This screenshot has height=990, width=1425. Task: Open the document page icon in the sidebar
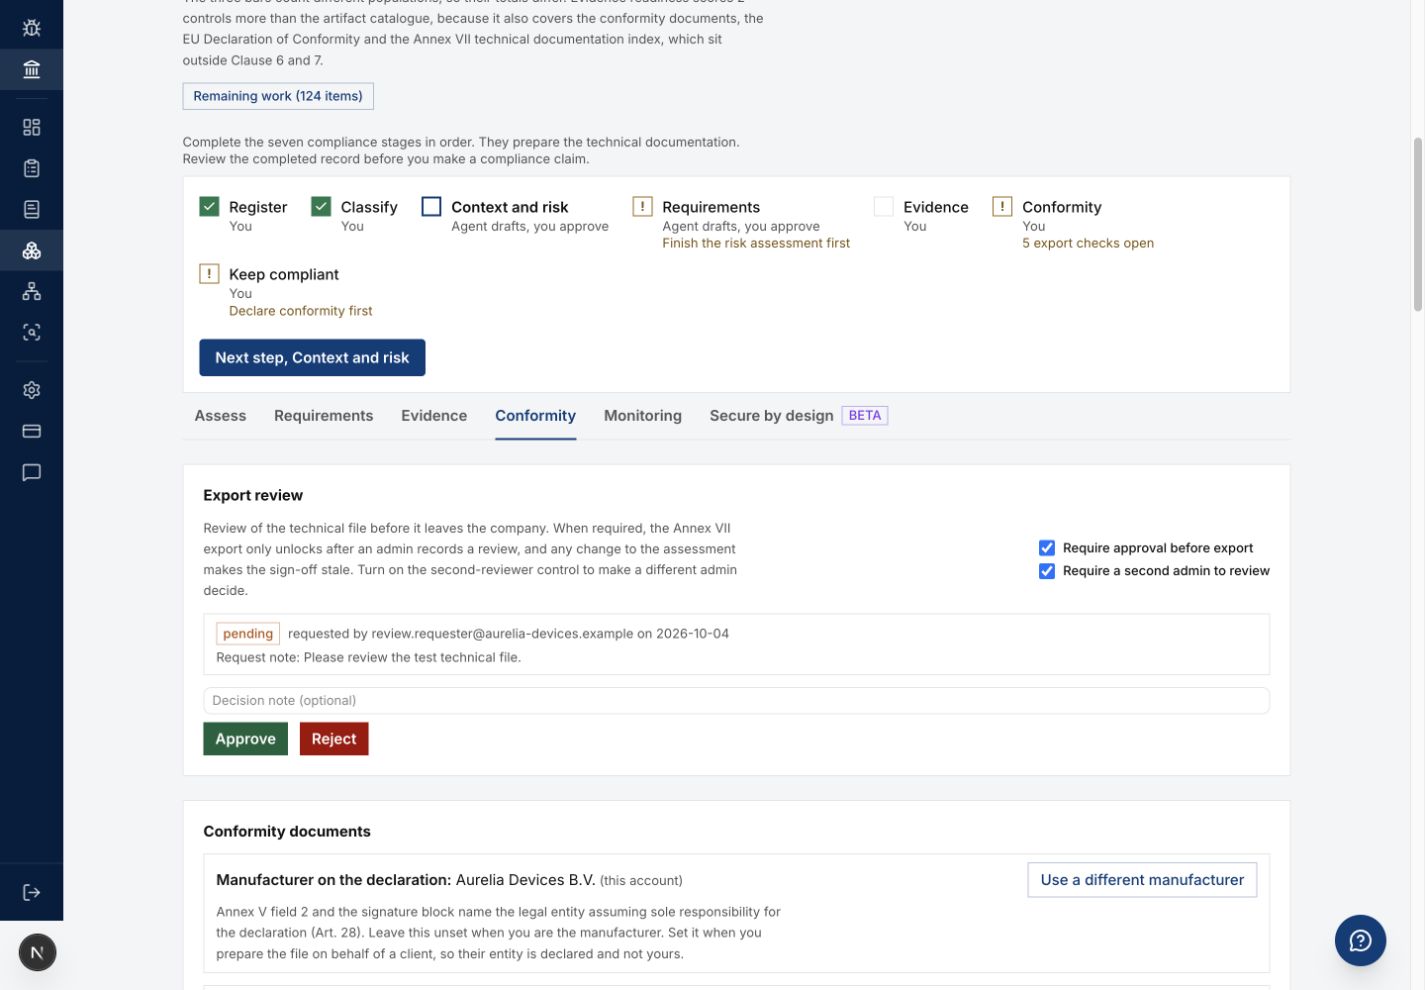click(x=31, y=209)
